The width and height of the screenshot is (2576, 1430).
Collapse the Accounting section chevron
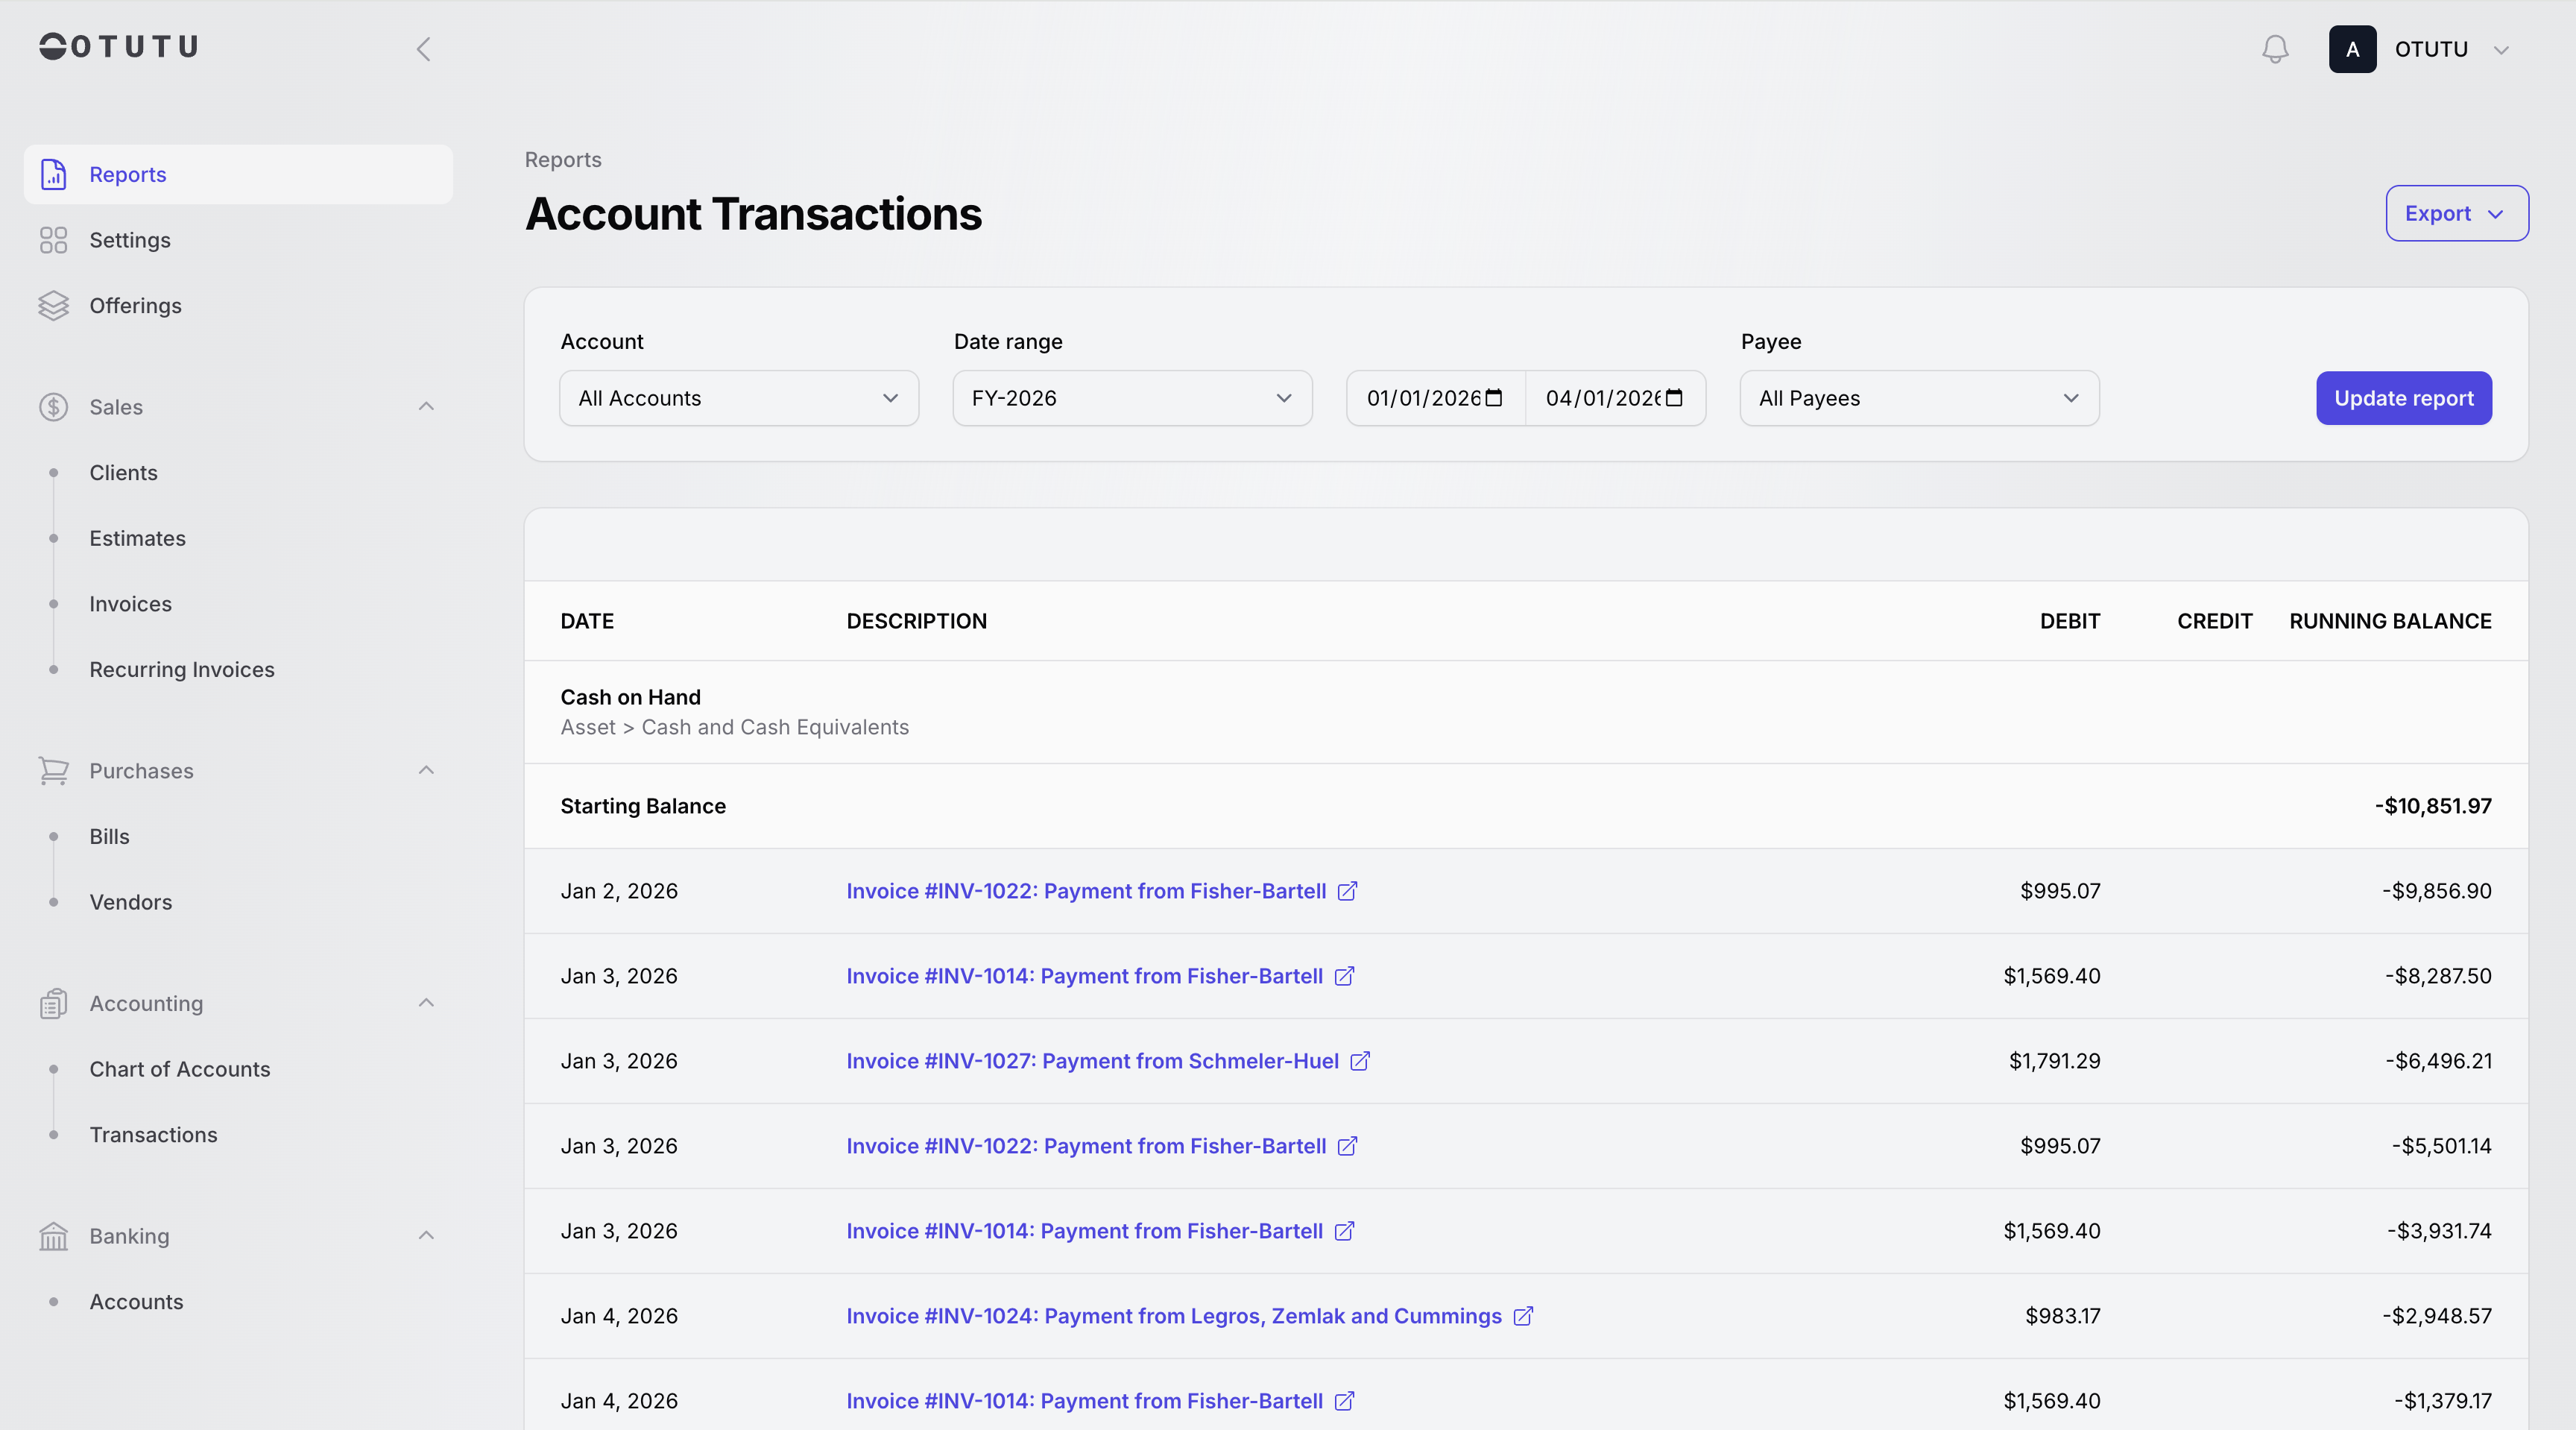click(426, 1002)
